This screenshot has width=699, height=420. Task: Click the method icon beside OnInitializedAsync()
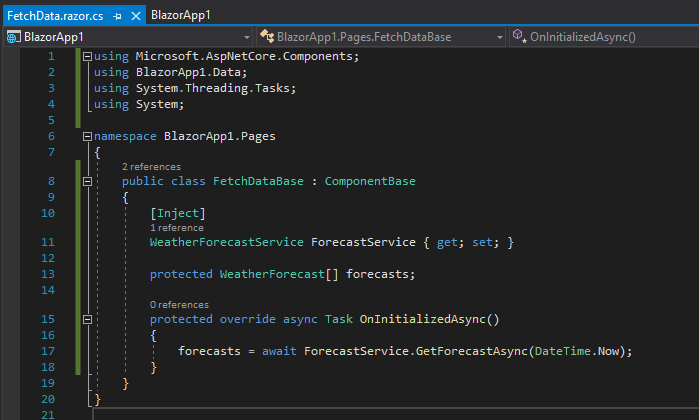(x=519, y=37)
